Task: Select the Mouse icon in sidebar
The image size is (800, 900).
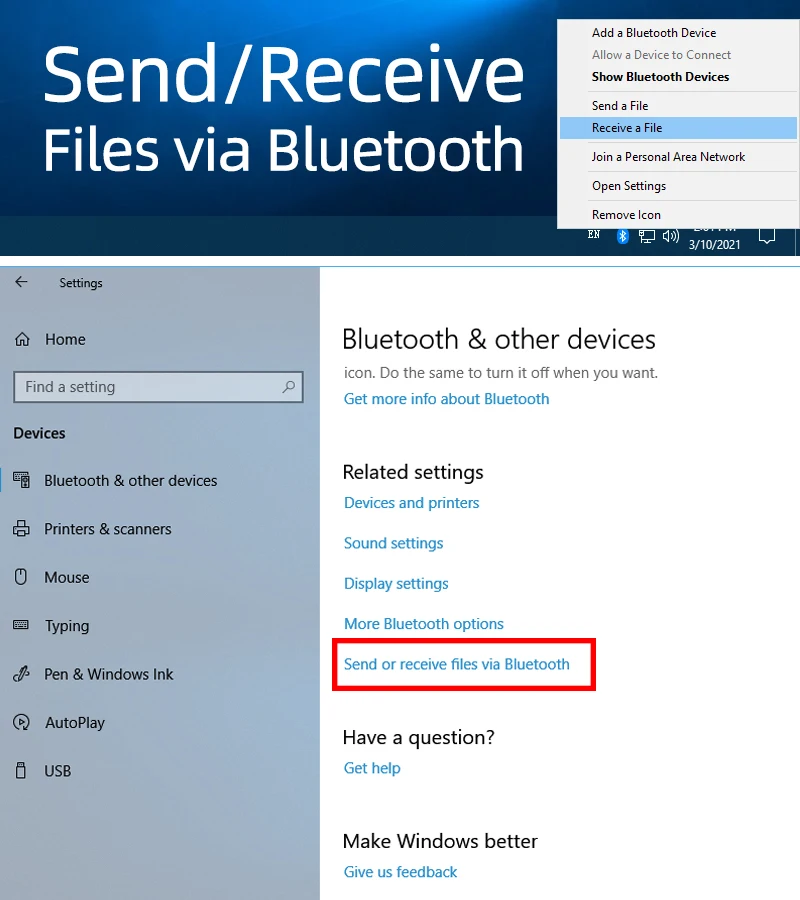Action: click(x=21, y=577)
